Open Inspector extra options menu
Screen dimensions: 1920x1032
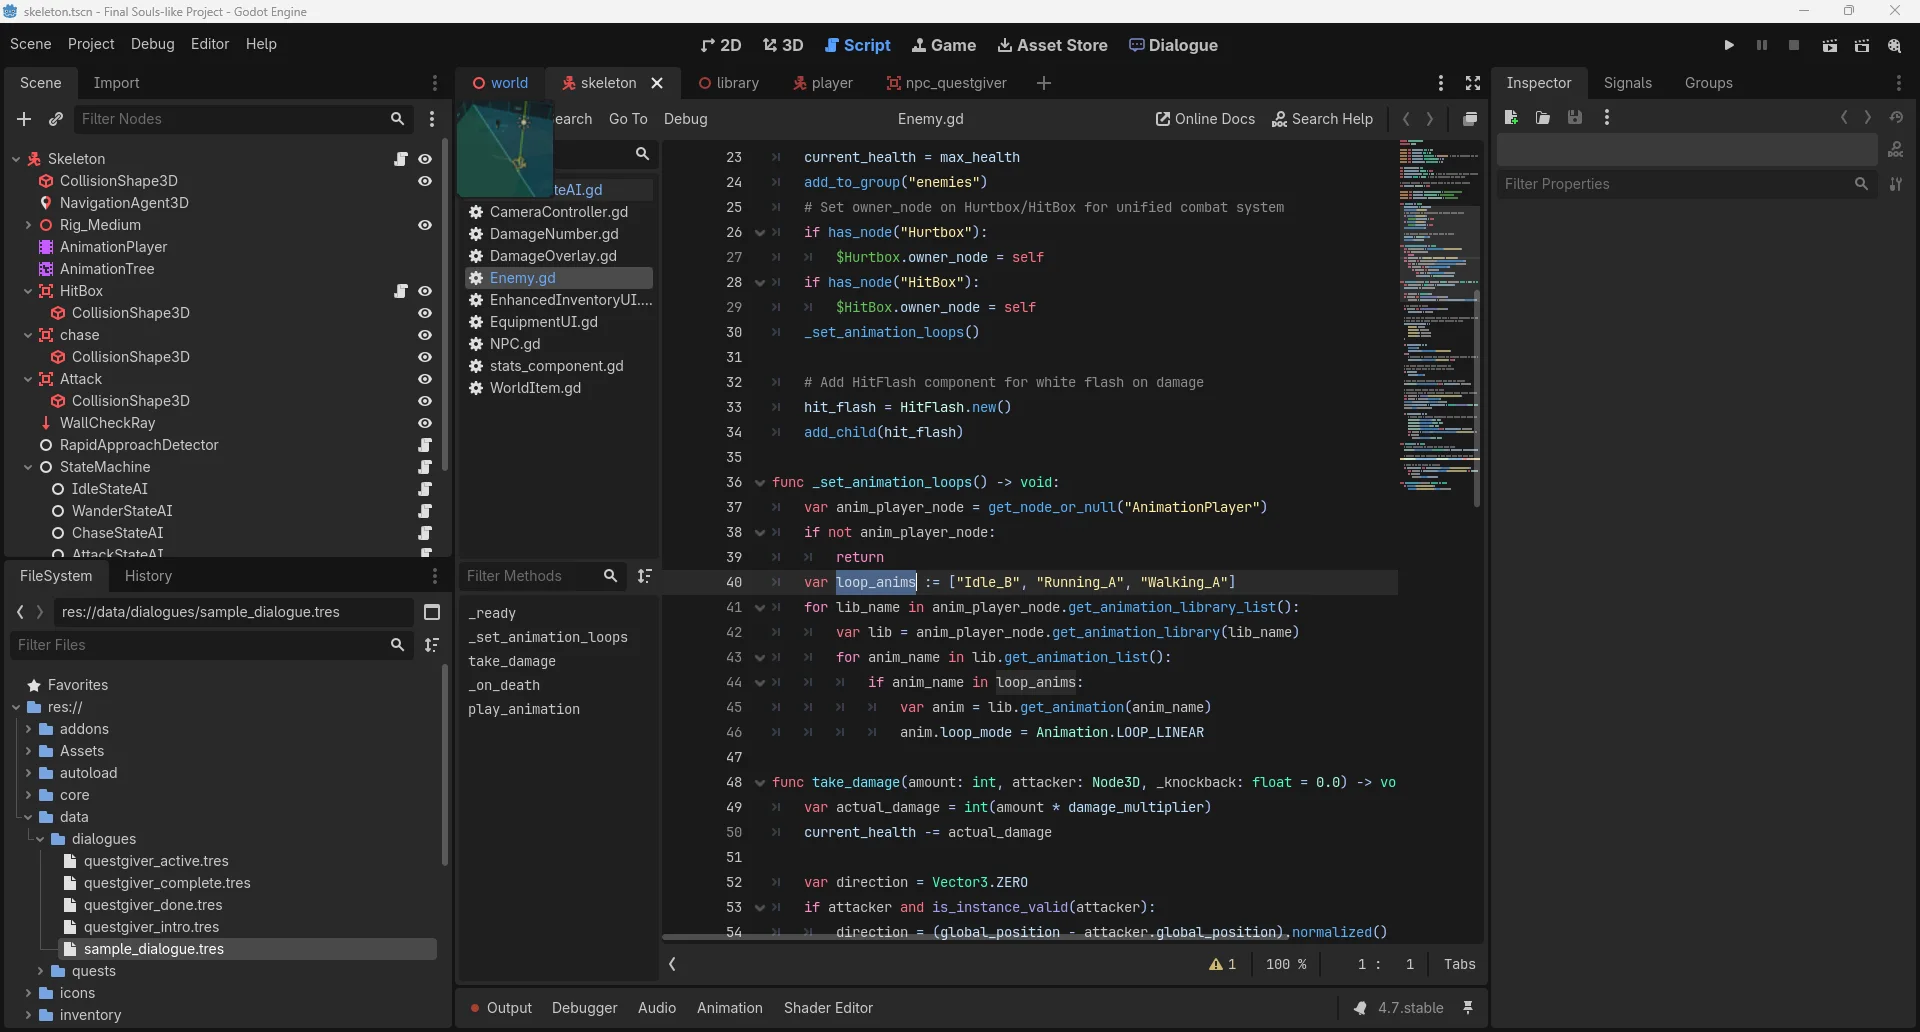(x=1607, y=118)
